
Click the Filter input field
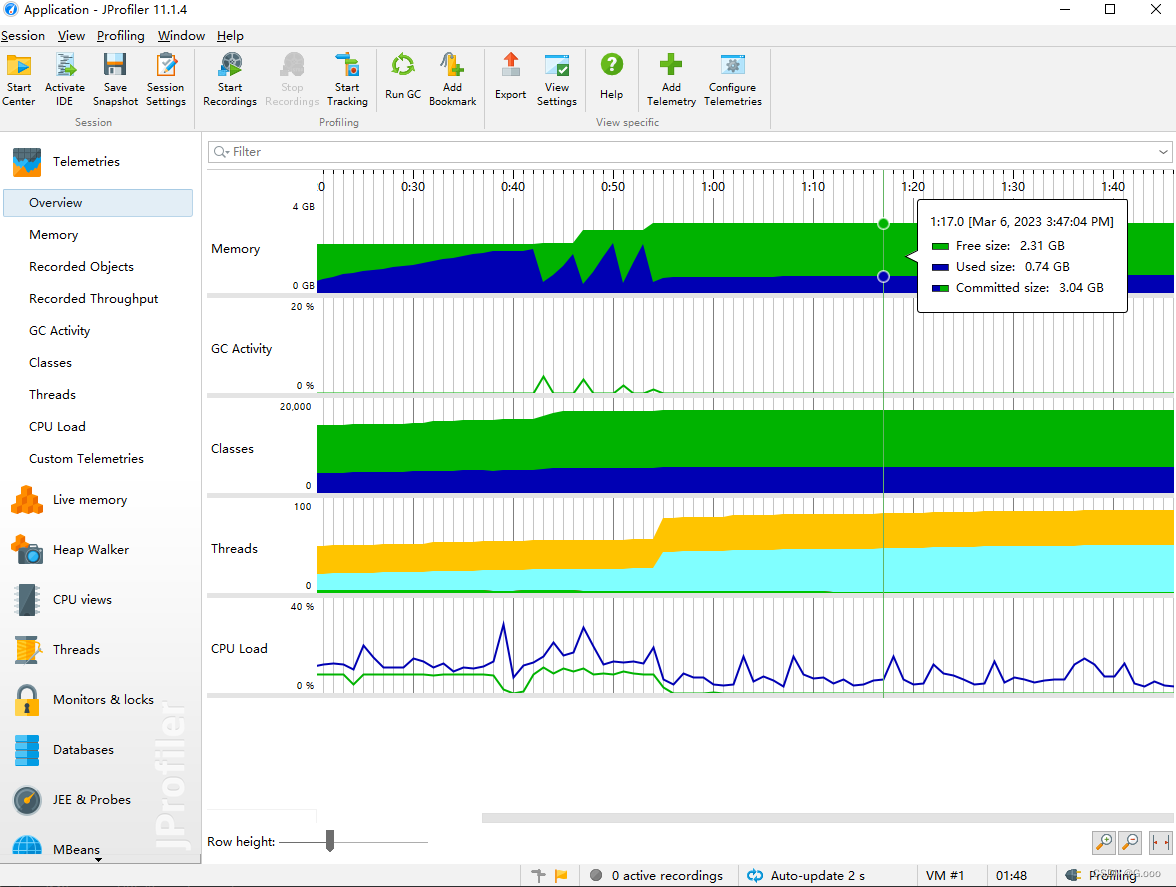click(690, 152)
